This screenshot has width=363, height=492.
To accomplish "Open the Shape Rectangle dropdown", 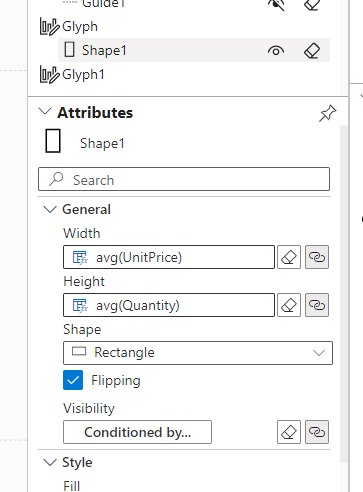I will 198,353.
